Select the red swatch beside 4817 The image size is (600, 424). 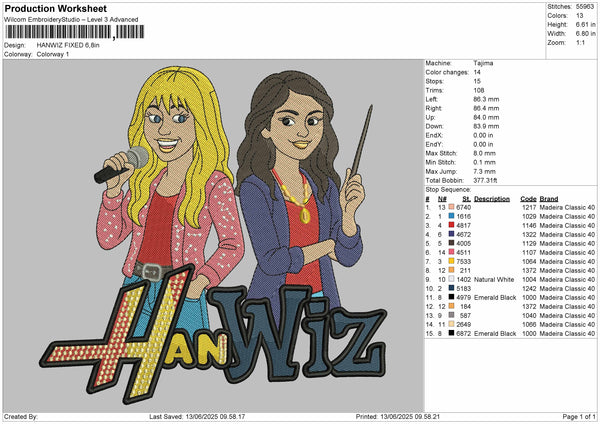(x=451, y=225)
